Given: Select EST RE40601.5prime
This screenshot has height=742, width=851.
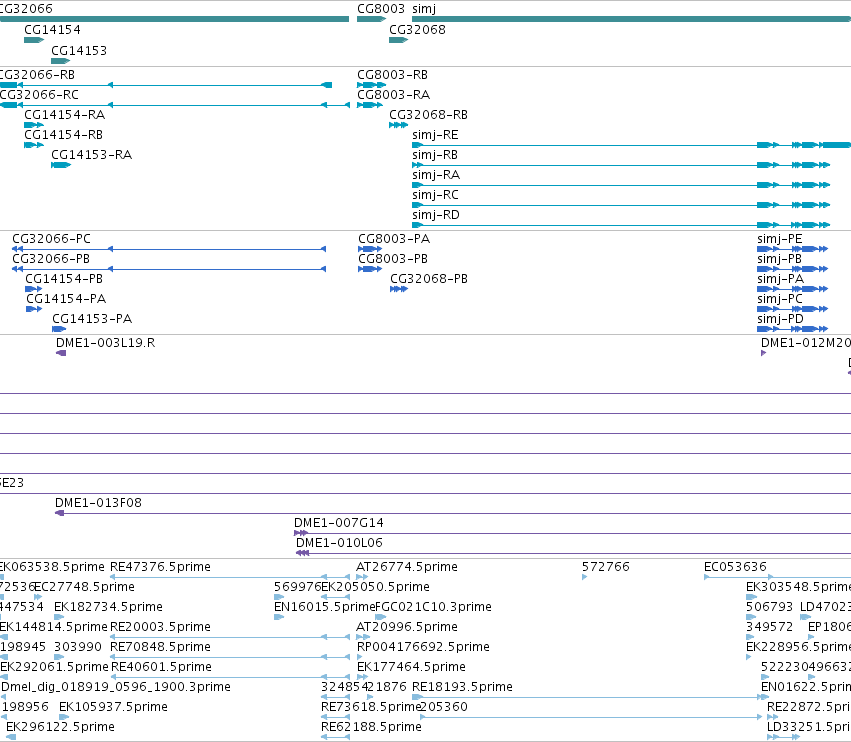Looking at the screenshot, I should [161, 668].
